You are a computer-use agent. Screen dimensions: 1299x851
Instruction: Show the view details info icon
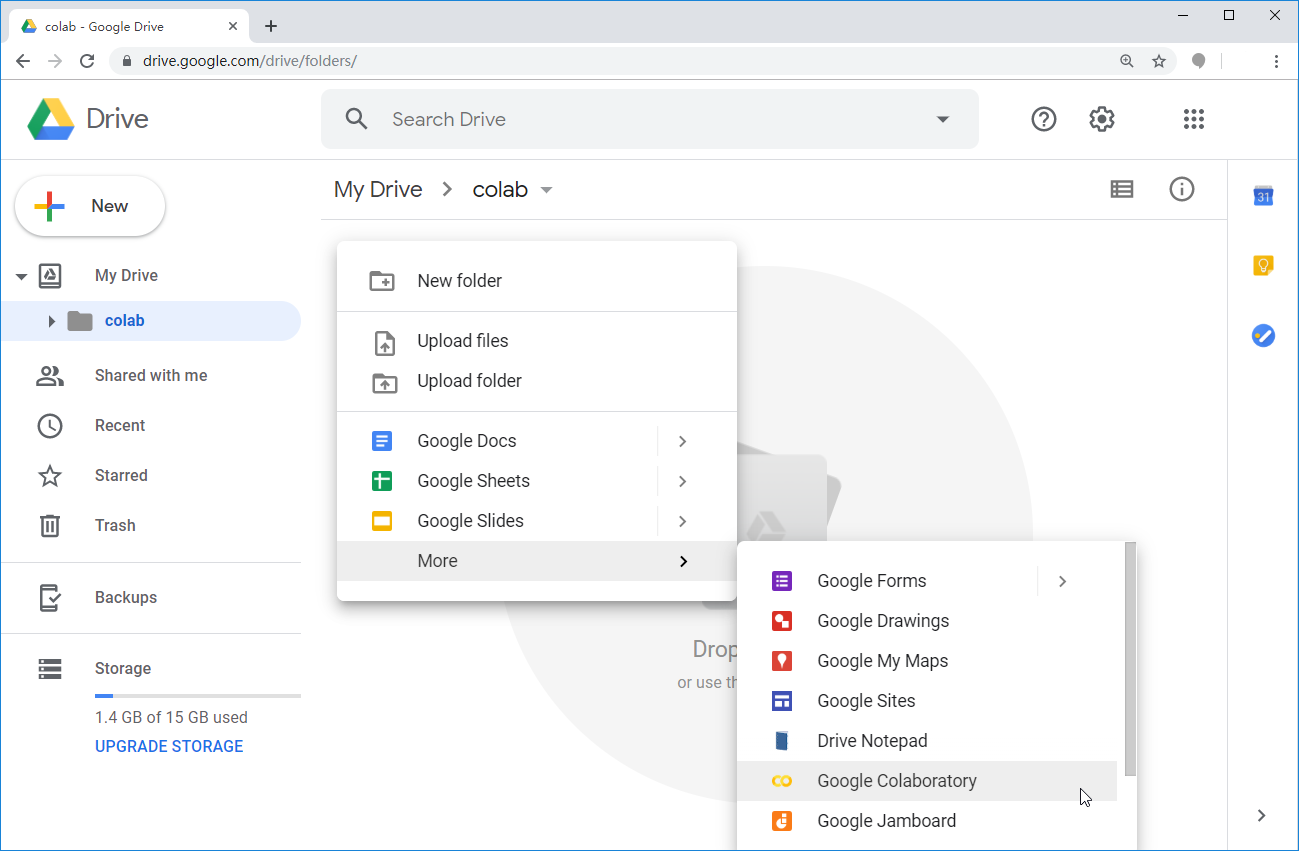coord(1182,189)
